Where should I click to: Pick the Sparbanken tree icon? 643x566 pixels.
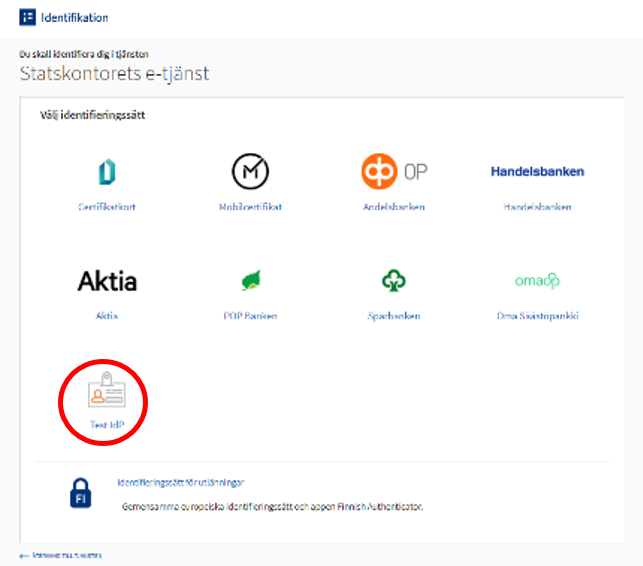tap(394, 281)
